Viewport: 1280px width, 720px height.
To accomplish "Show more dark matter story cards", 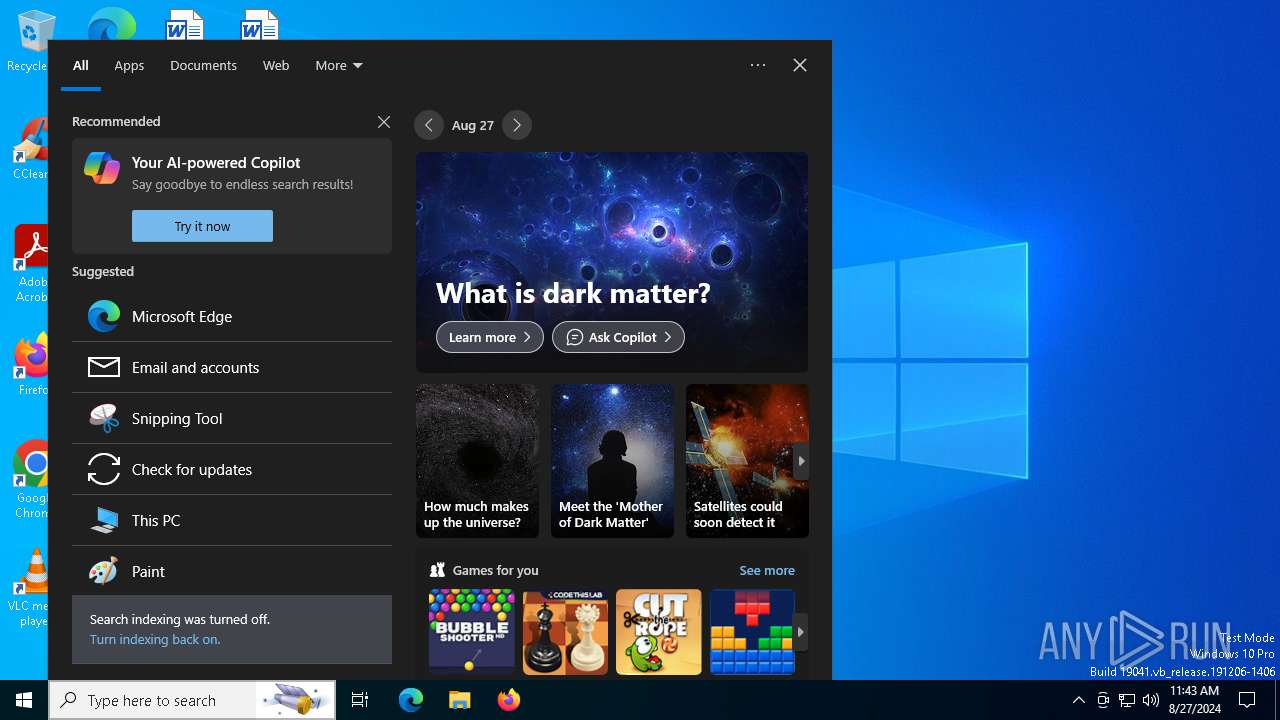I will 801,461.
